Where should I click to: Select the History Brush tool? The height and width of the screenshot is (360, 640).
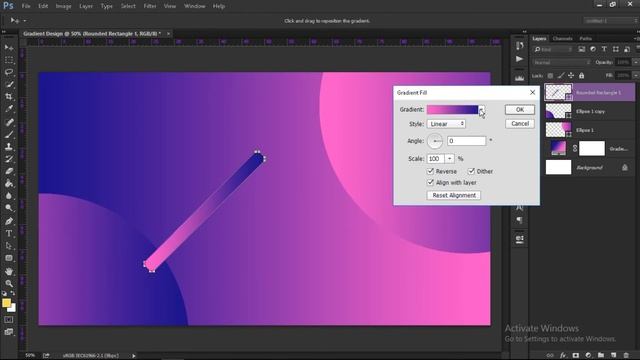pyautogui.click(x=9, y=159)
